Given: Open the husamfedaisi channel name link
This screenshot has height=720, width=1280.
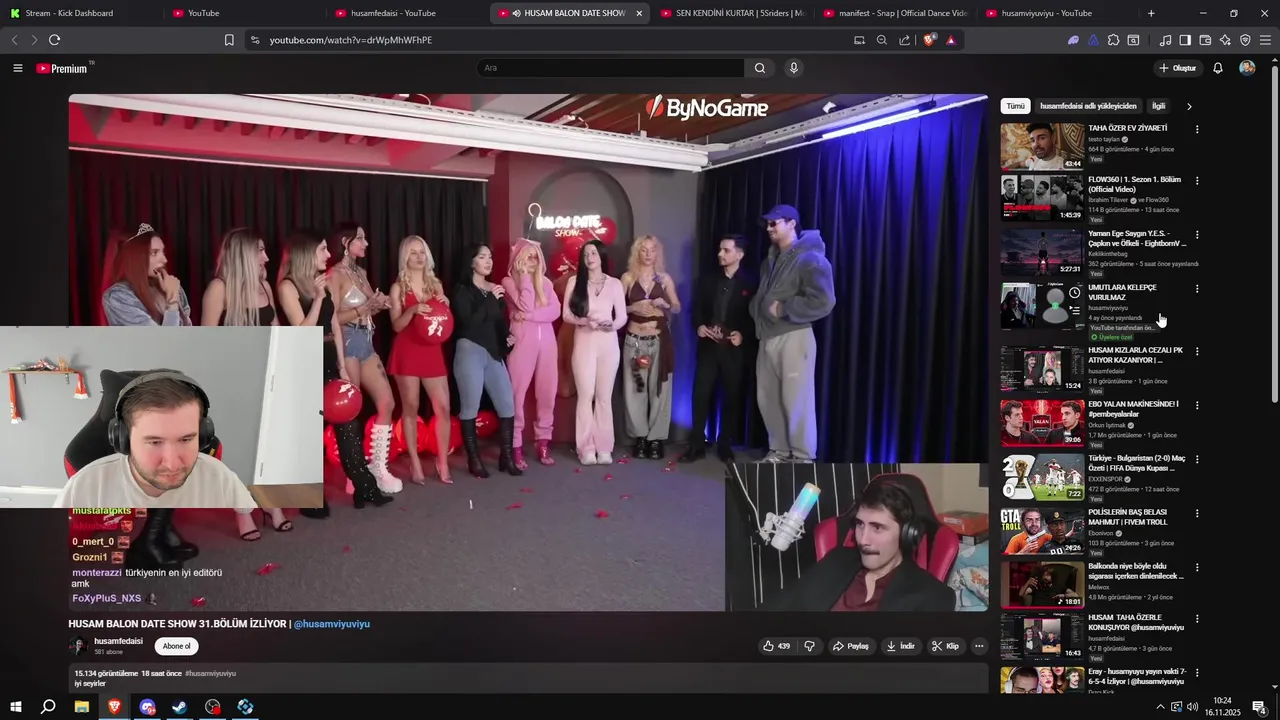Looking at the screenshot, I should tap(118, 641).
